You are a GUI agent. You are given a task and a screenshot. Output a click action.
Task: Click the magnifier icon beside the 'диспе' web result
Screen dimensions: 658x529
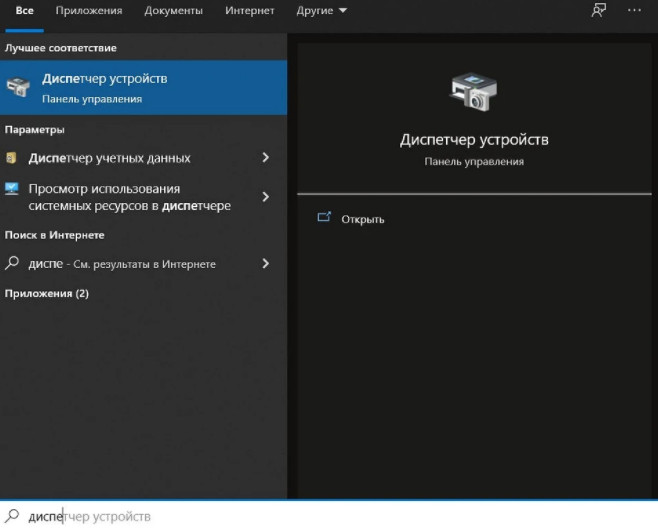[12, 264]
